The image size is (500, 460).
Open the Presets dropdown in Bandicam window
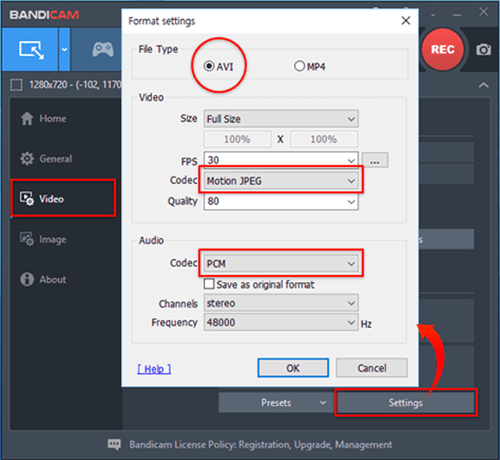(x=276, y=403)
